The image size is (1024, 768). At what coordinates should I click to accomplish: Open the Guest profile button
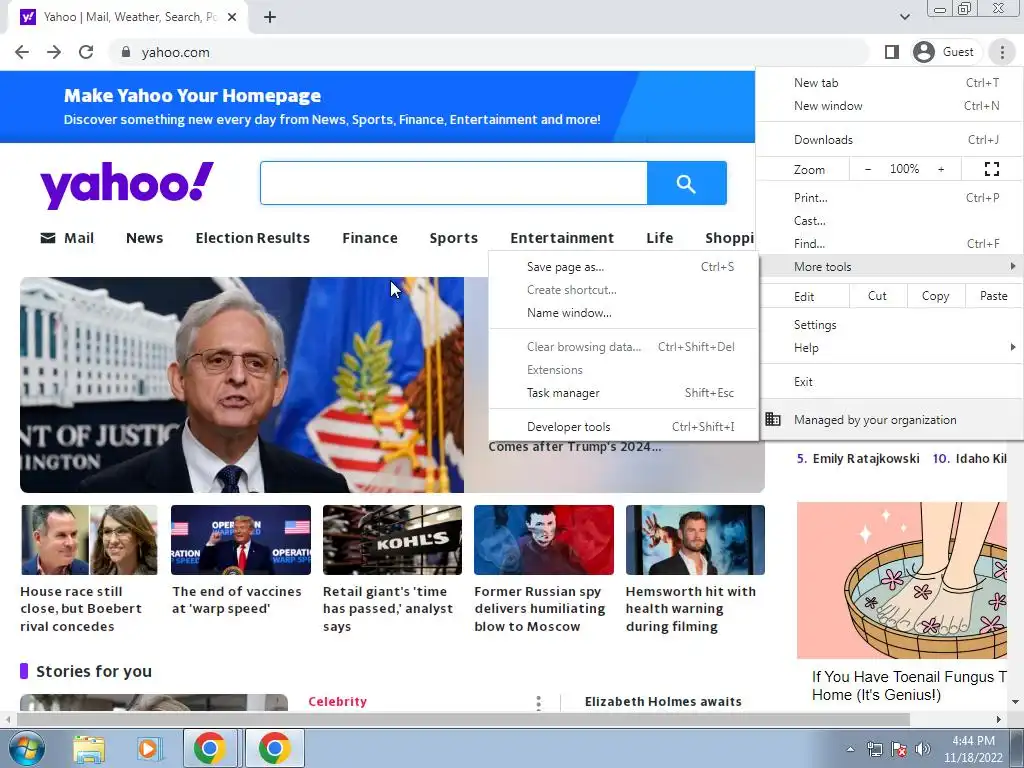tap(944, 52)
